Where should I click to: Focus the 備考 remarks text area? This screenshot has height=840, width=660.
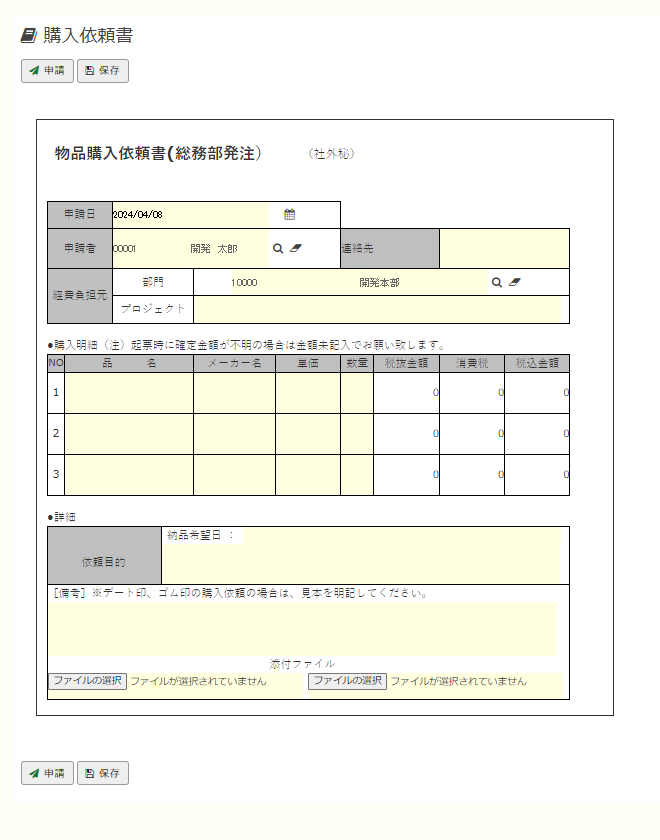click(303, 629)
